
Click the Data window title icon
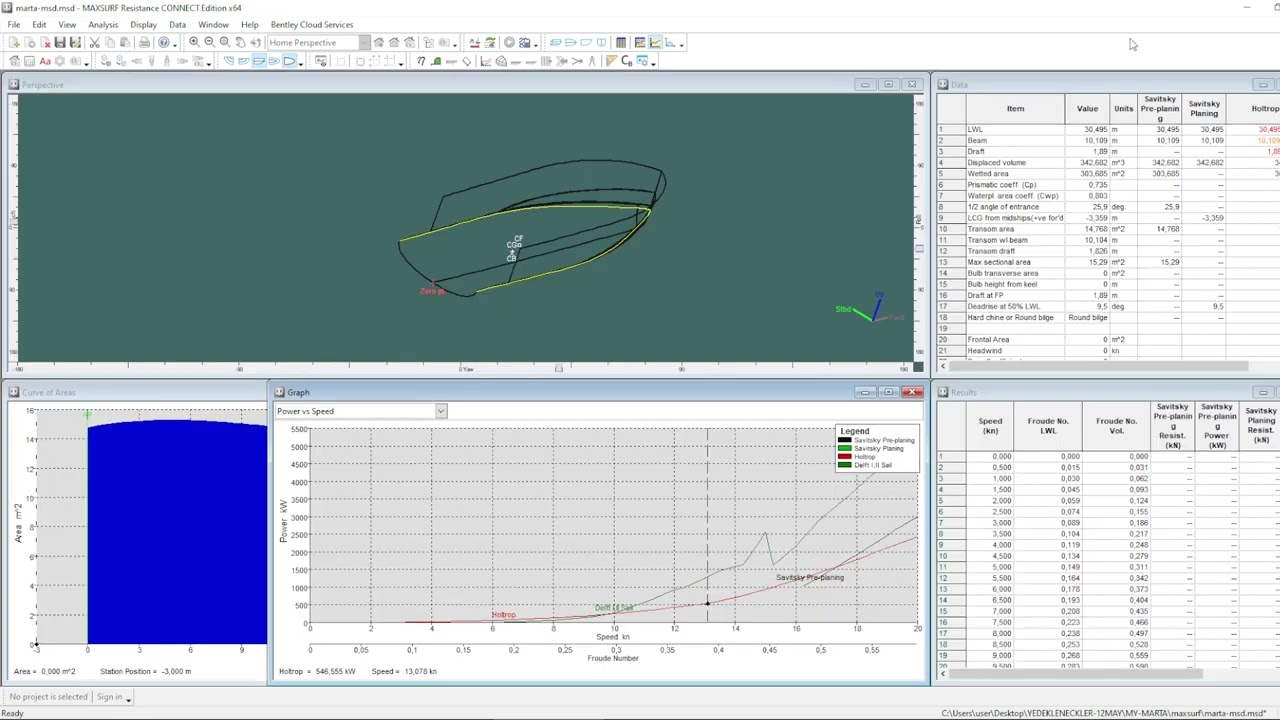[x=943, y=85]
